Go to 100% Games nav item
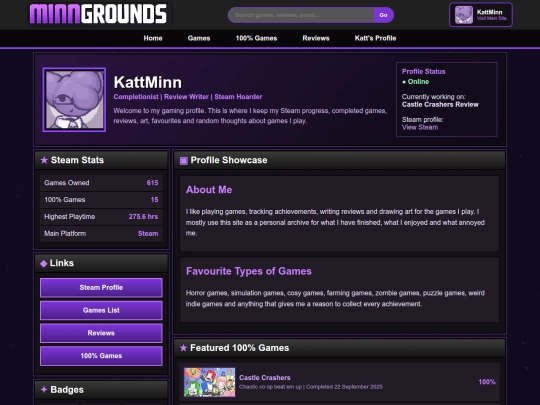540x405 pixels. point(256,38)
